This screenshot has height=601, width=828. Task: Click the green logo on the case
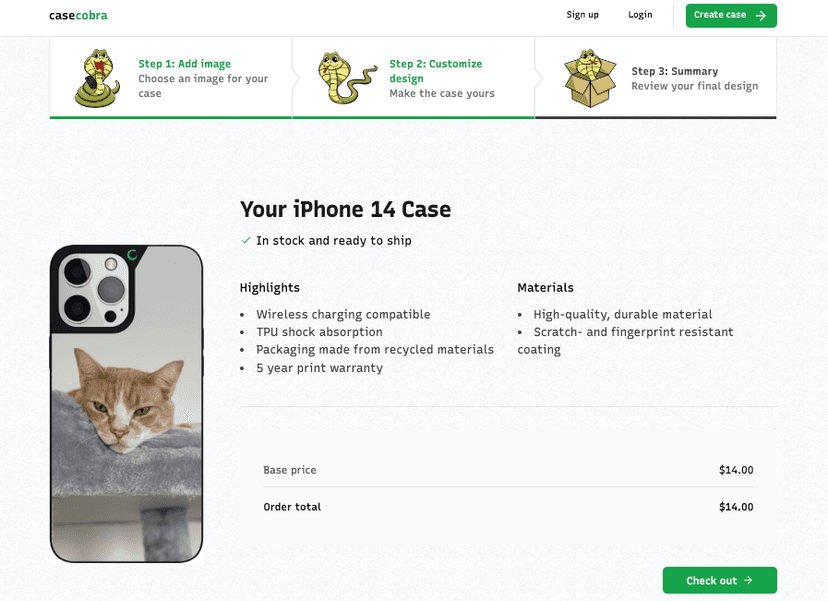pos(132,255)
